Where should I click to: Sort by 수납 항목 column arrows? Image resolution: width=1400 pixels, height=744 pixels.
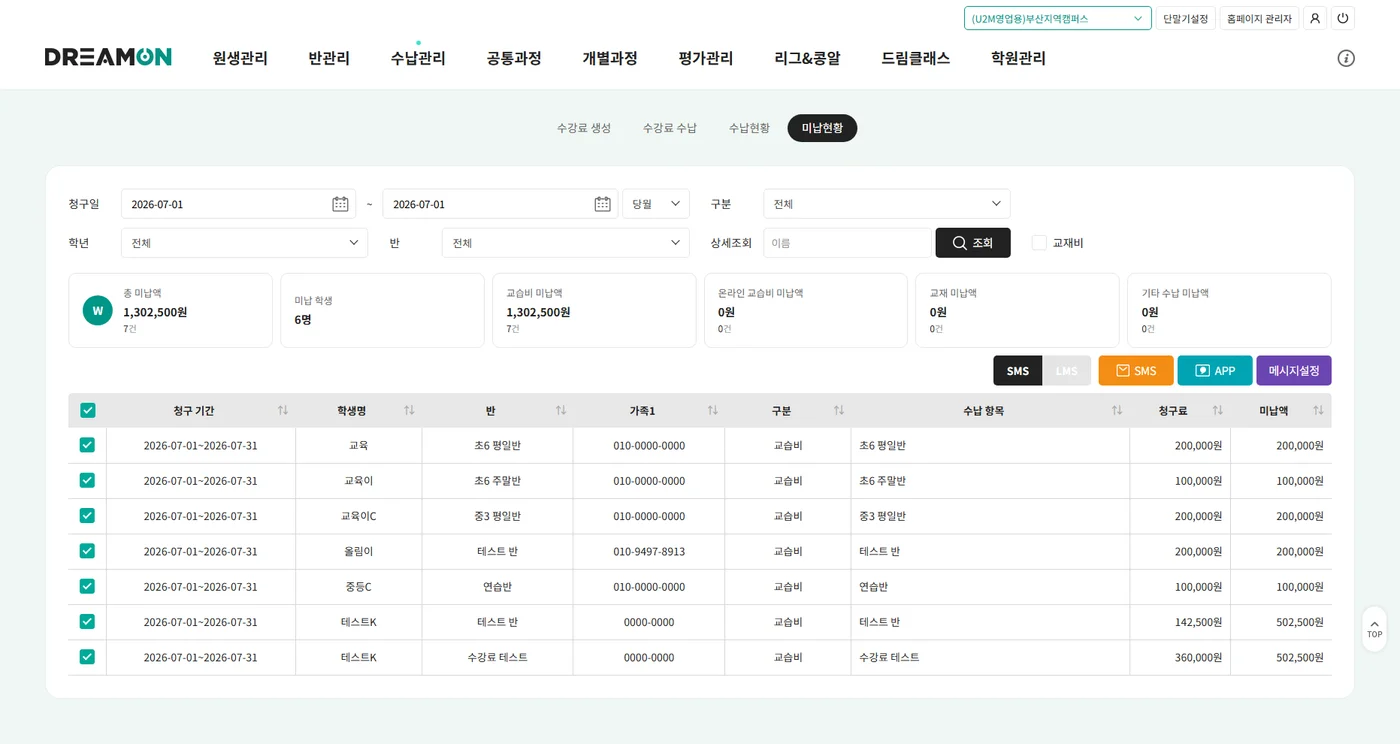[1117, 411]
